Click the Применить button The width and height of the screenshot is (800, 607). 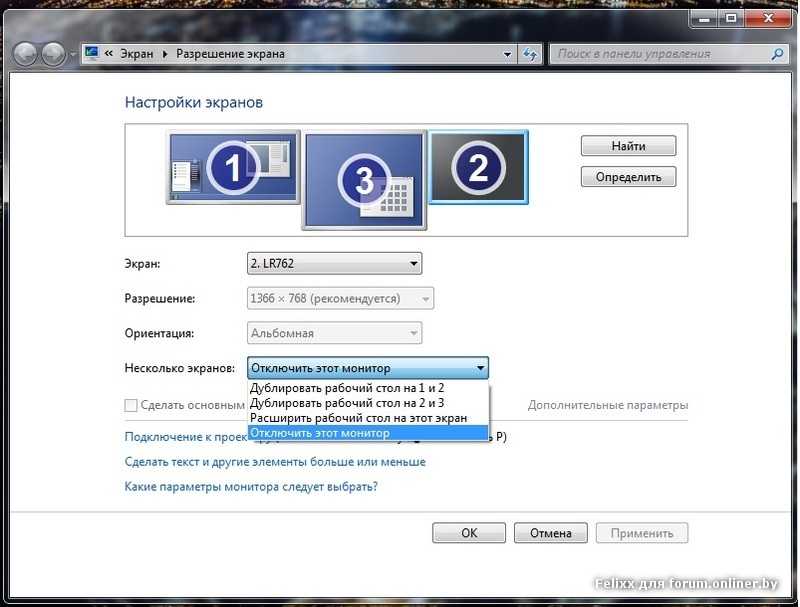[x=642, y=533]
